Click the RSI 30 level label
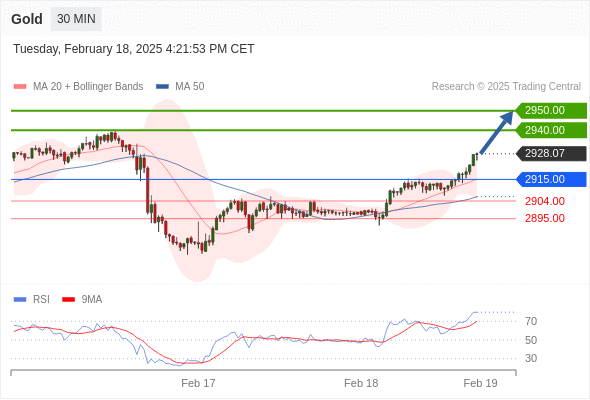 click(x=531, y=358)
